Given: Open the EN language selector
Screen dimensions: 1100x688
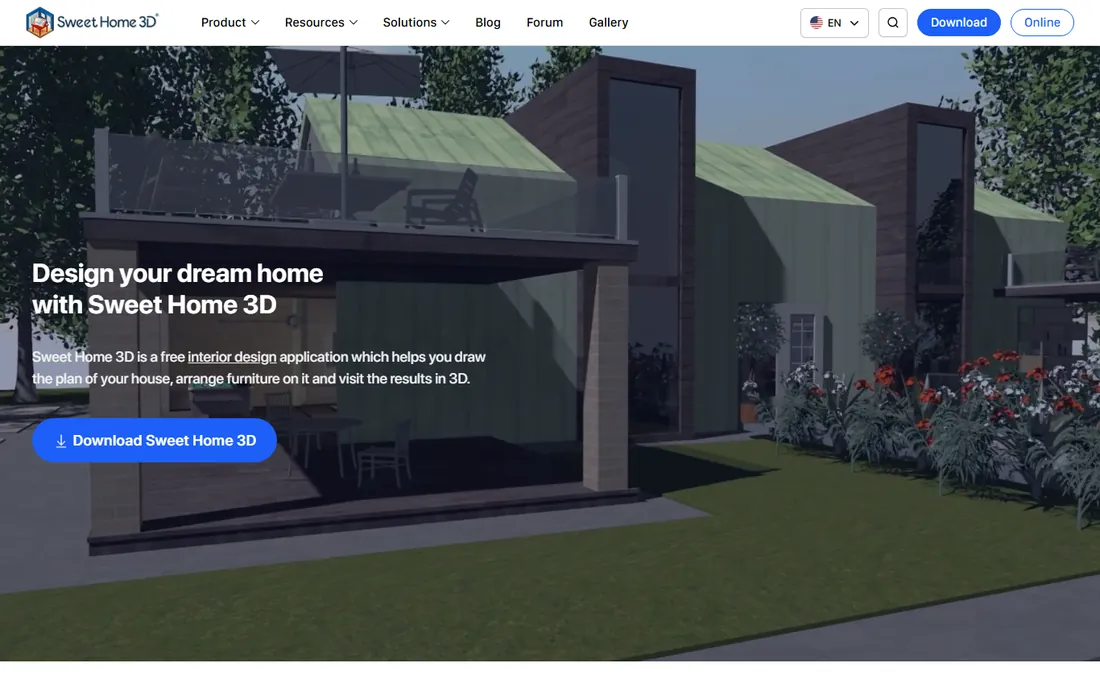Looking at the screenshot, I should pyautogui.click(x=834, y=22).
